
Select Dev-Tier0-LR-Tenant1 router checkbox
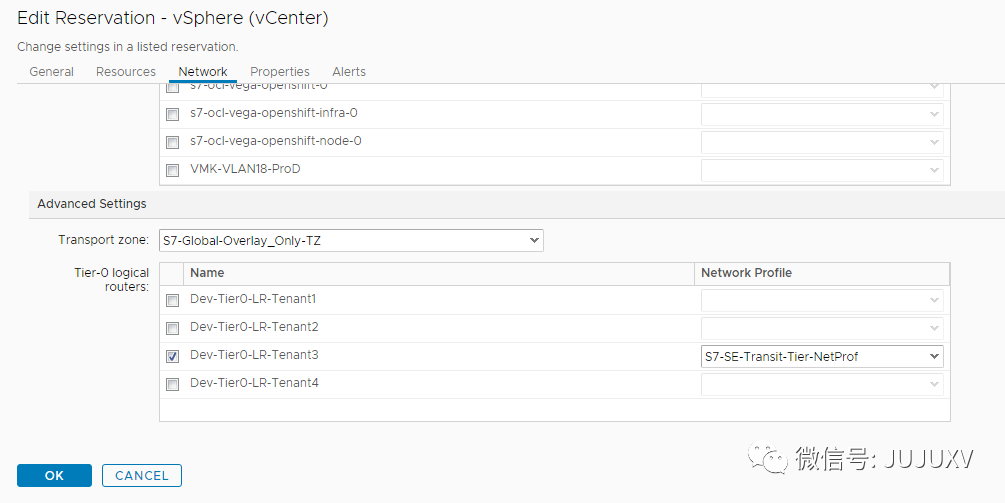172,301
